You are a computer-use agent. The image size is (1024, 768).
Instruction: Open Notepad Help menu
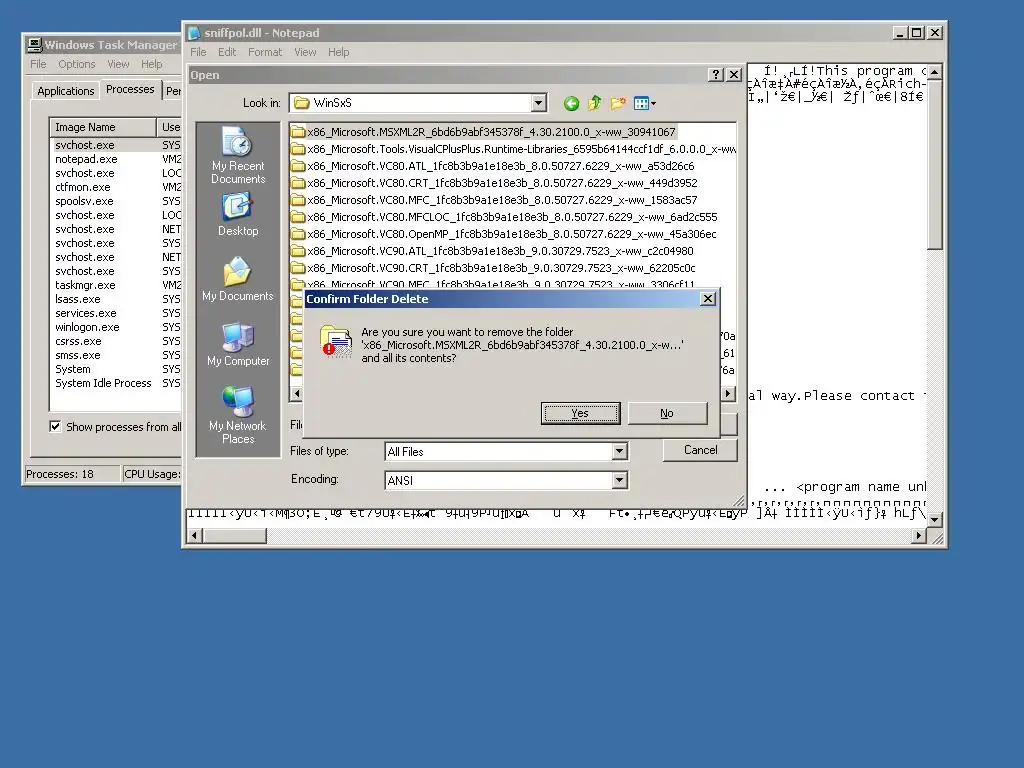(338, 52)
